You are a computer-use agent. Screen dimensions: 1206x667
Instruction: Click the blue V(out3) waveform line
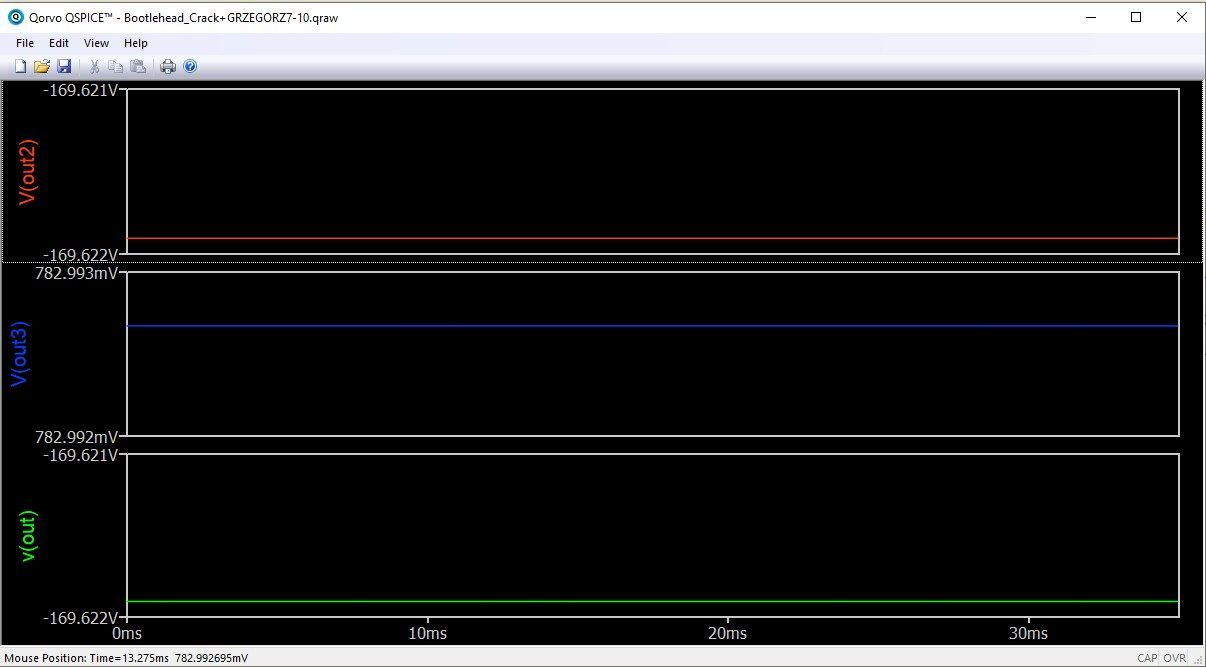tap(652, 326)
